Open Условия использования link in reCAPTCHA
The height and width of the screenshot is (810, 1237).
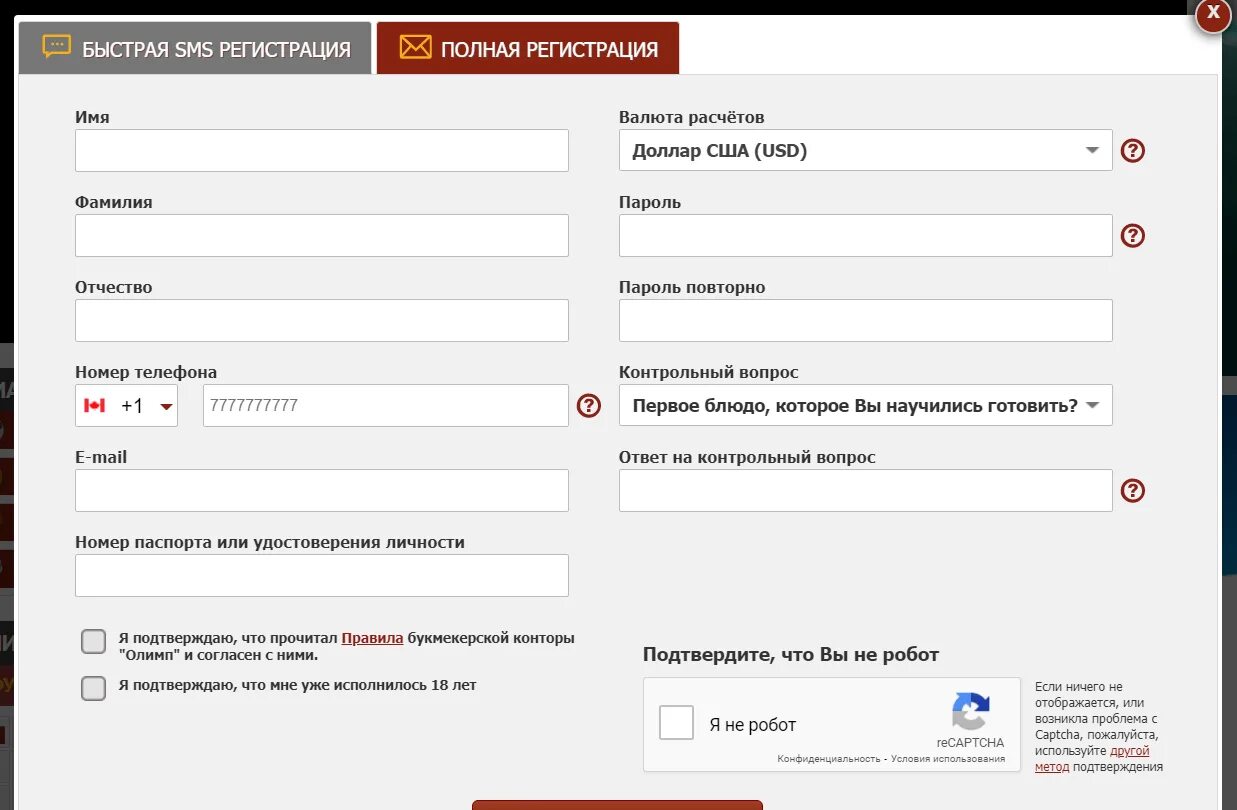948,759
